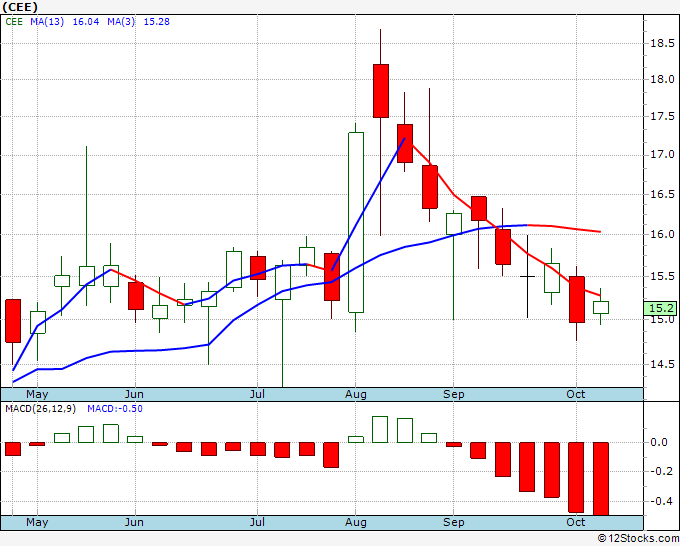The image size is (680, 546).
Task: Click the 18.5 price axis label
Action: (x=662, y=43)
